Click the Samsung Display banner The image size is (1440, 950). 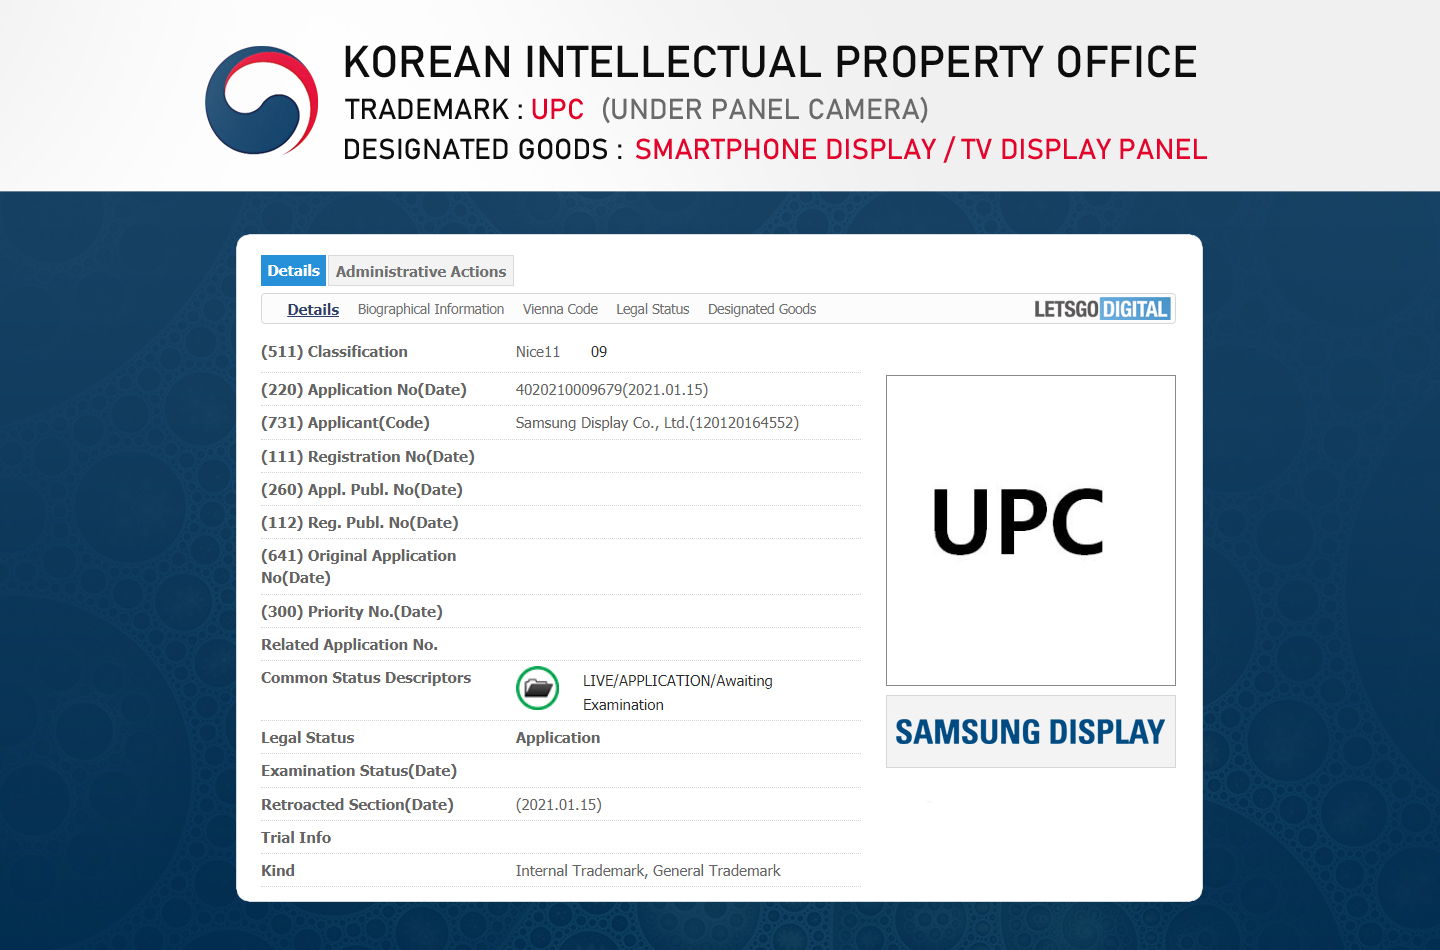point(1030,732)
